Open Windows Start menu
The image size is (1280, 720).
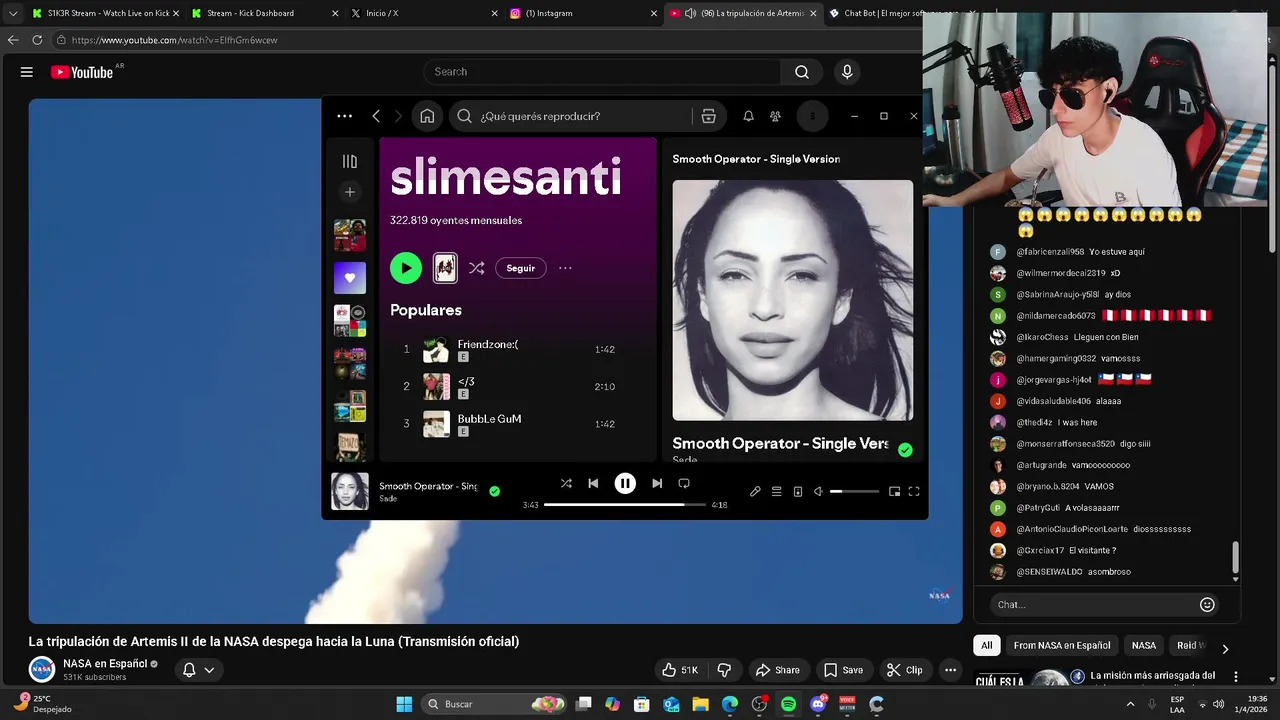tap(404, 704)
